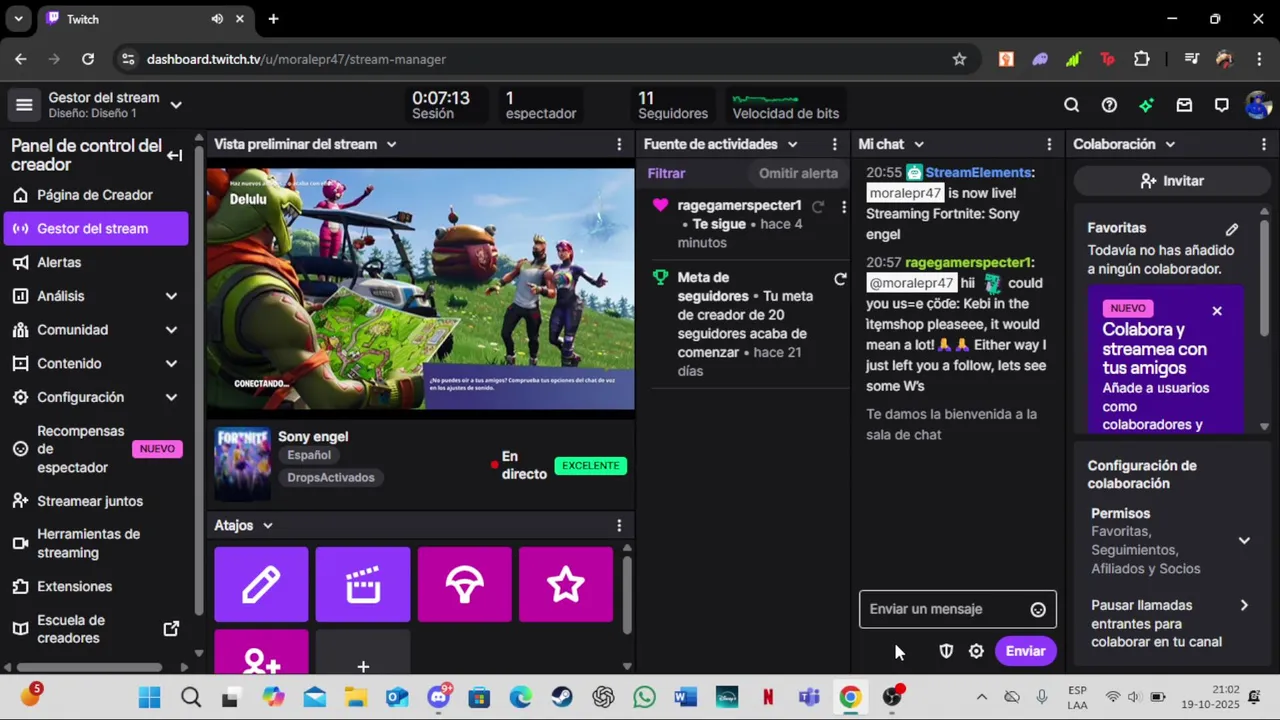The image size is (1280, 720).
Task: Open Extensiones in the sidebar
Action: click(95, 587)
